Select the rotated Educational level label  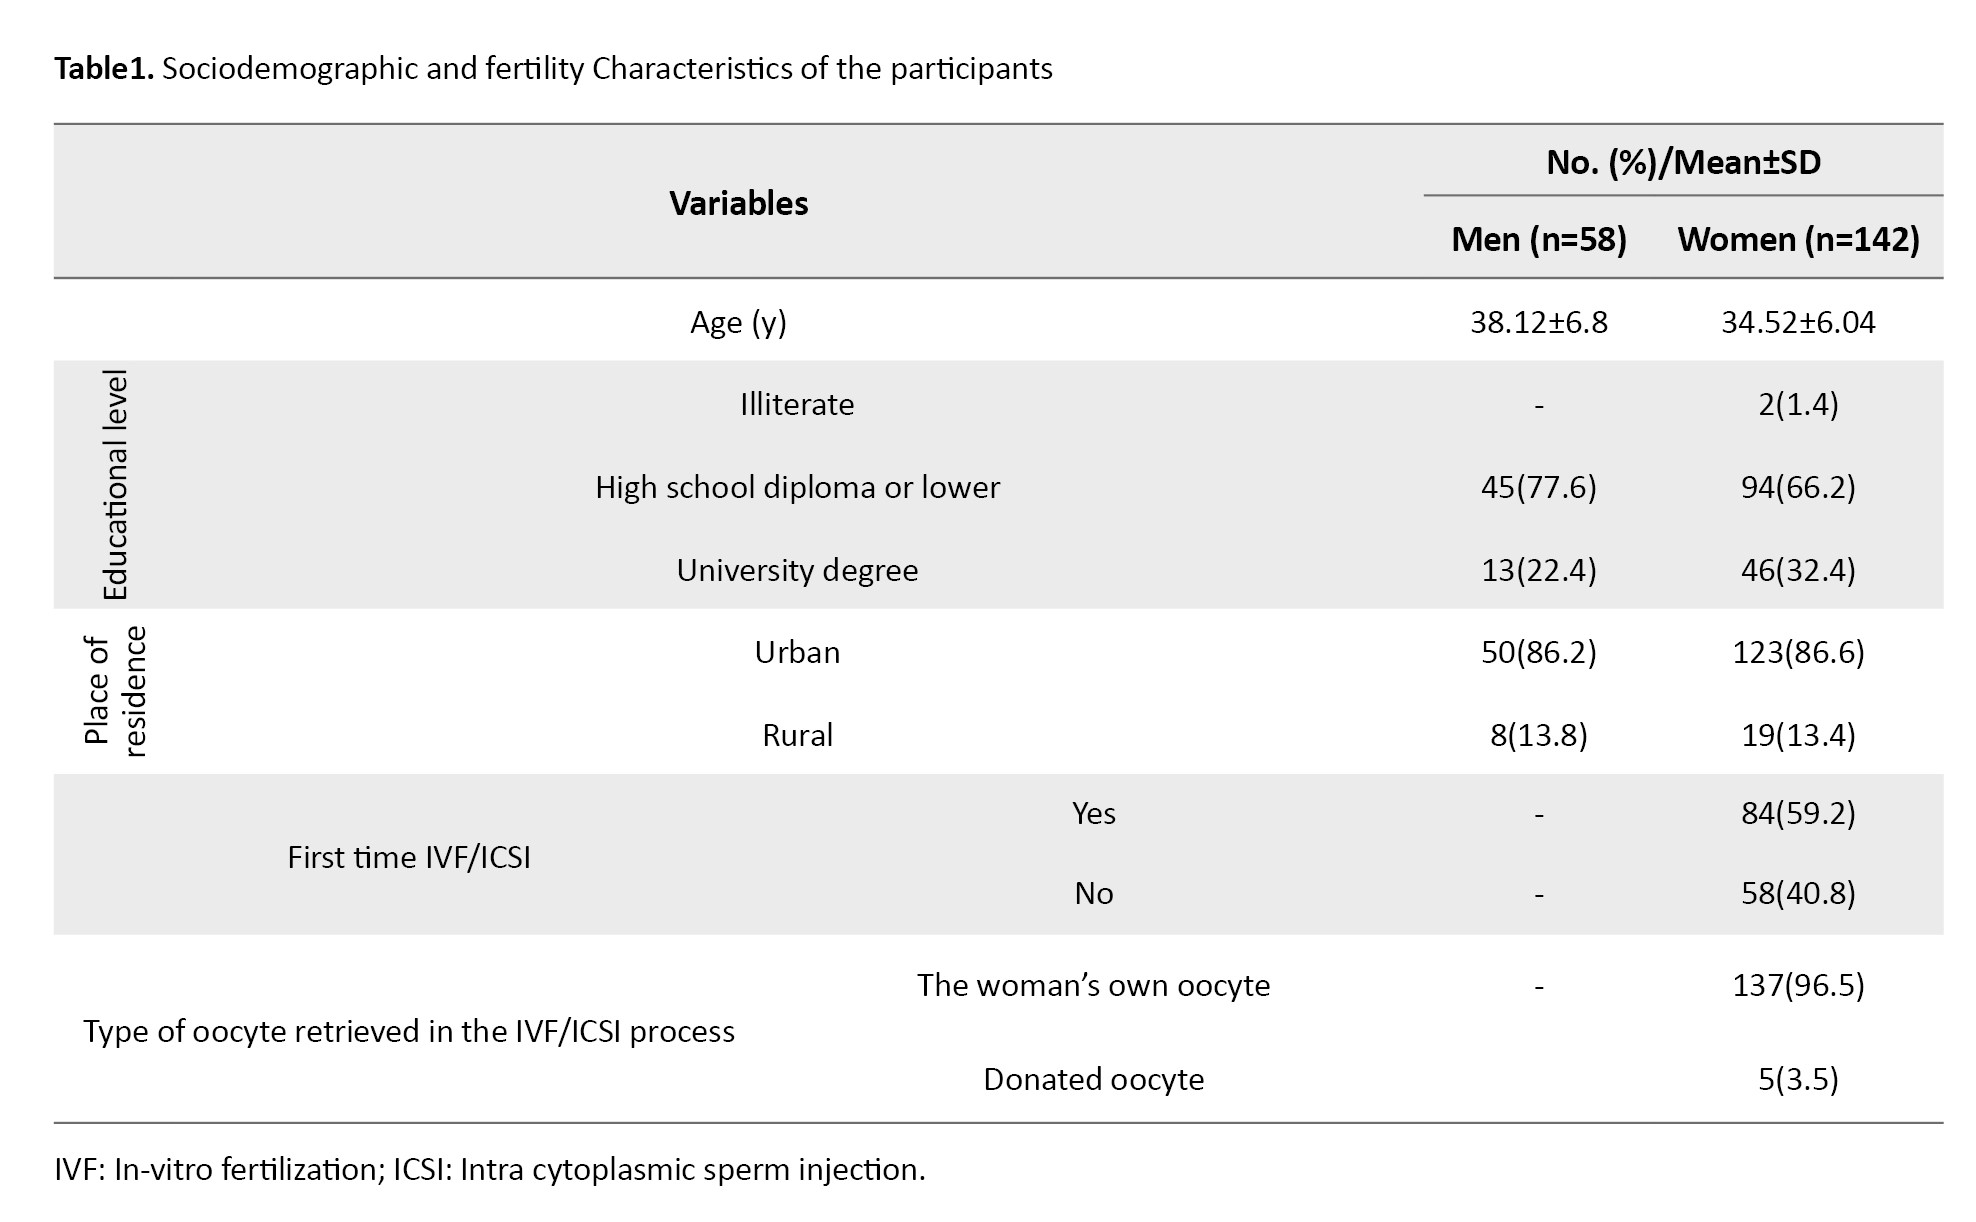pyautogui.click(x=116, y=485)
